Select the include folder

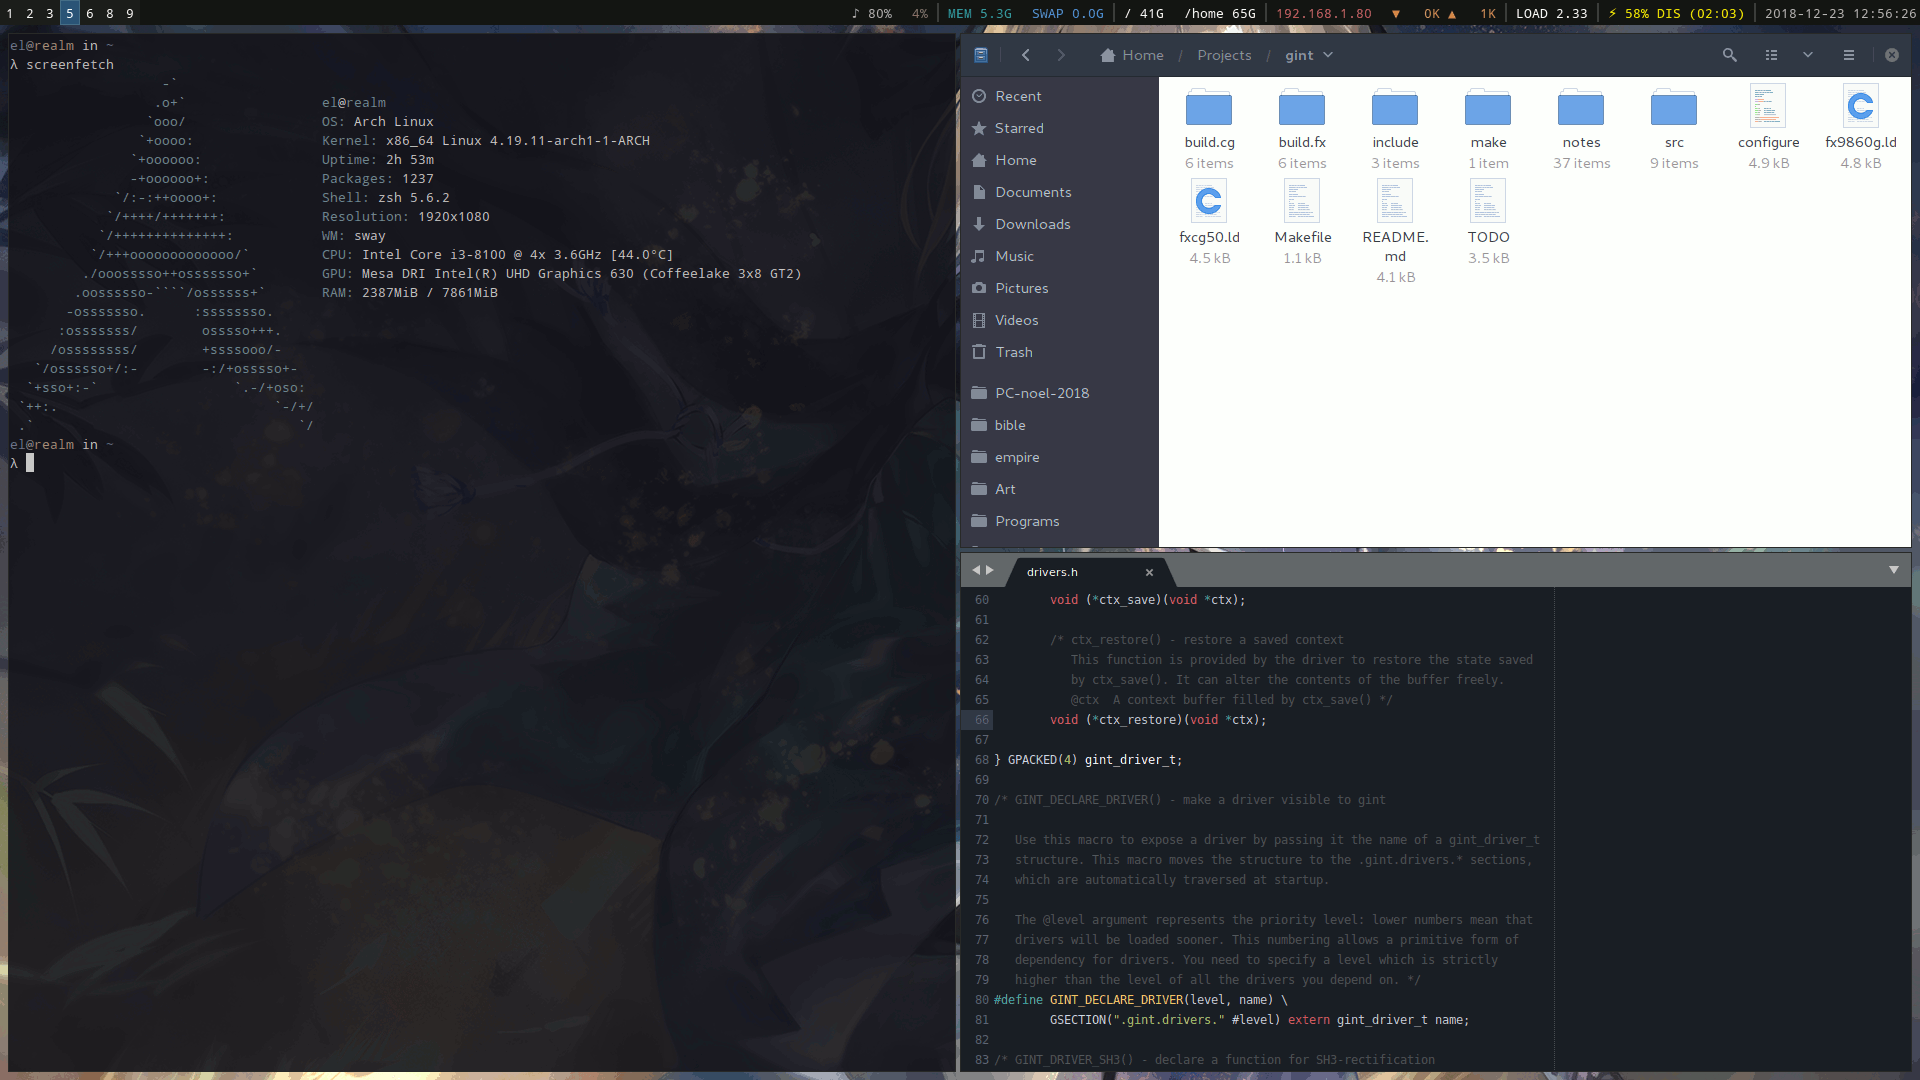(1395, 127)
